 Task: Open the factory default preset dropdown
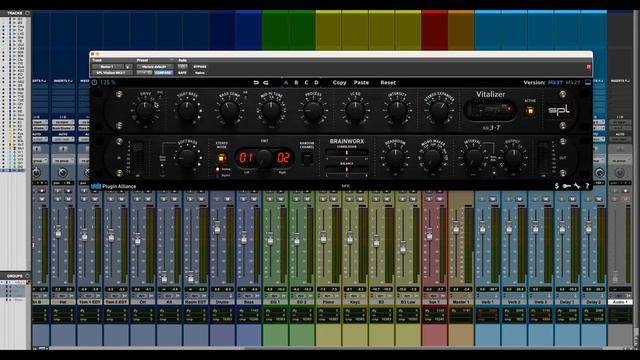(x=155, y=67)
